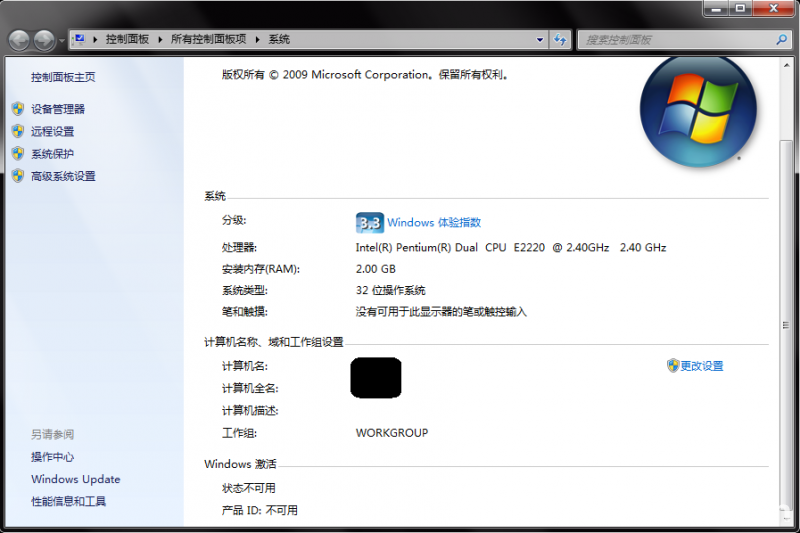Click vertical scrollbar thumb

tap(786, 325)
